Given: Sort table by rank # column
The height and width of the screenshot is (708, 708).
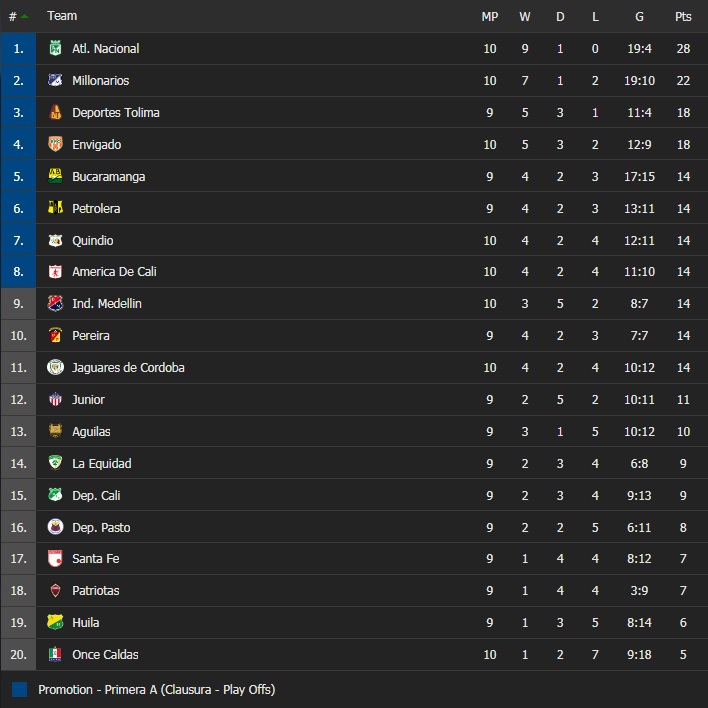Looking at the screenshot, I should click(x=13, y=16).
